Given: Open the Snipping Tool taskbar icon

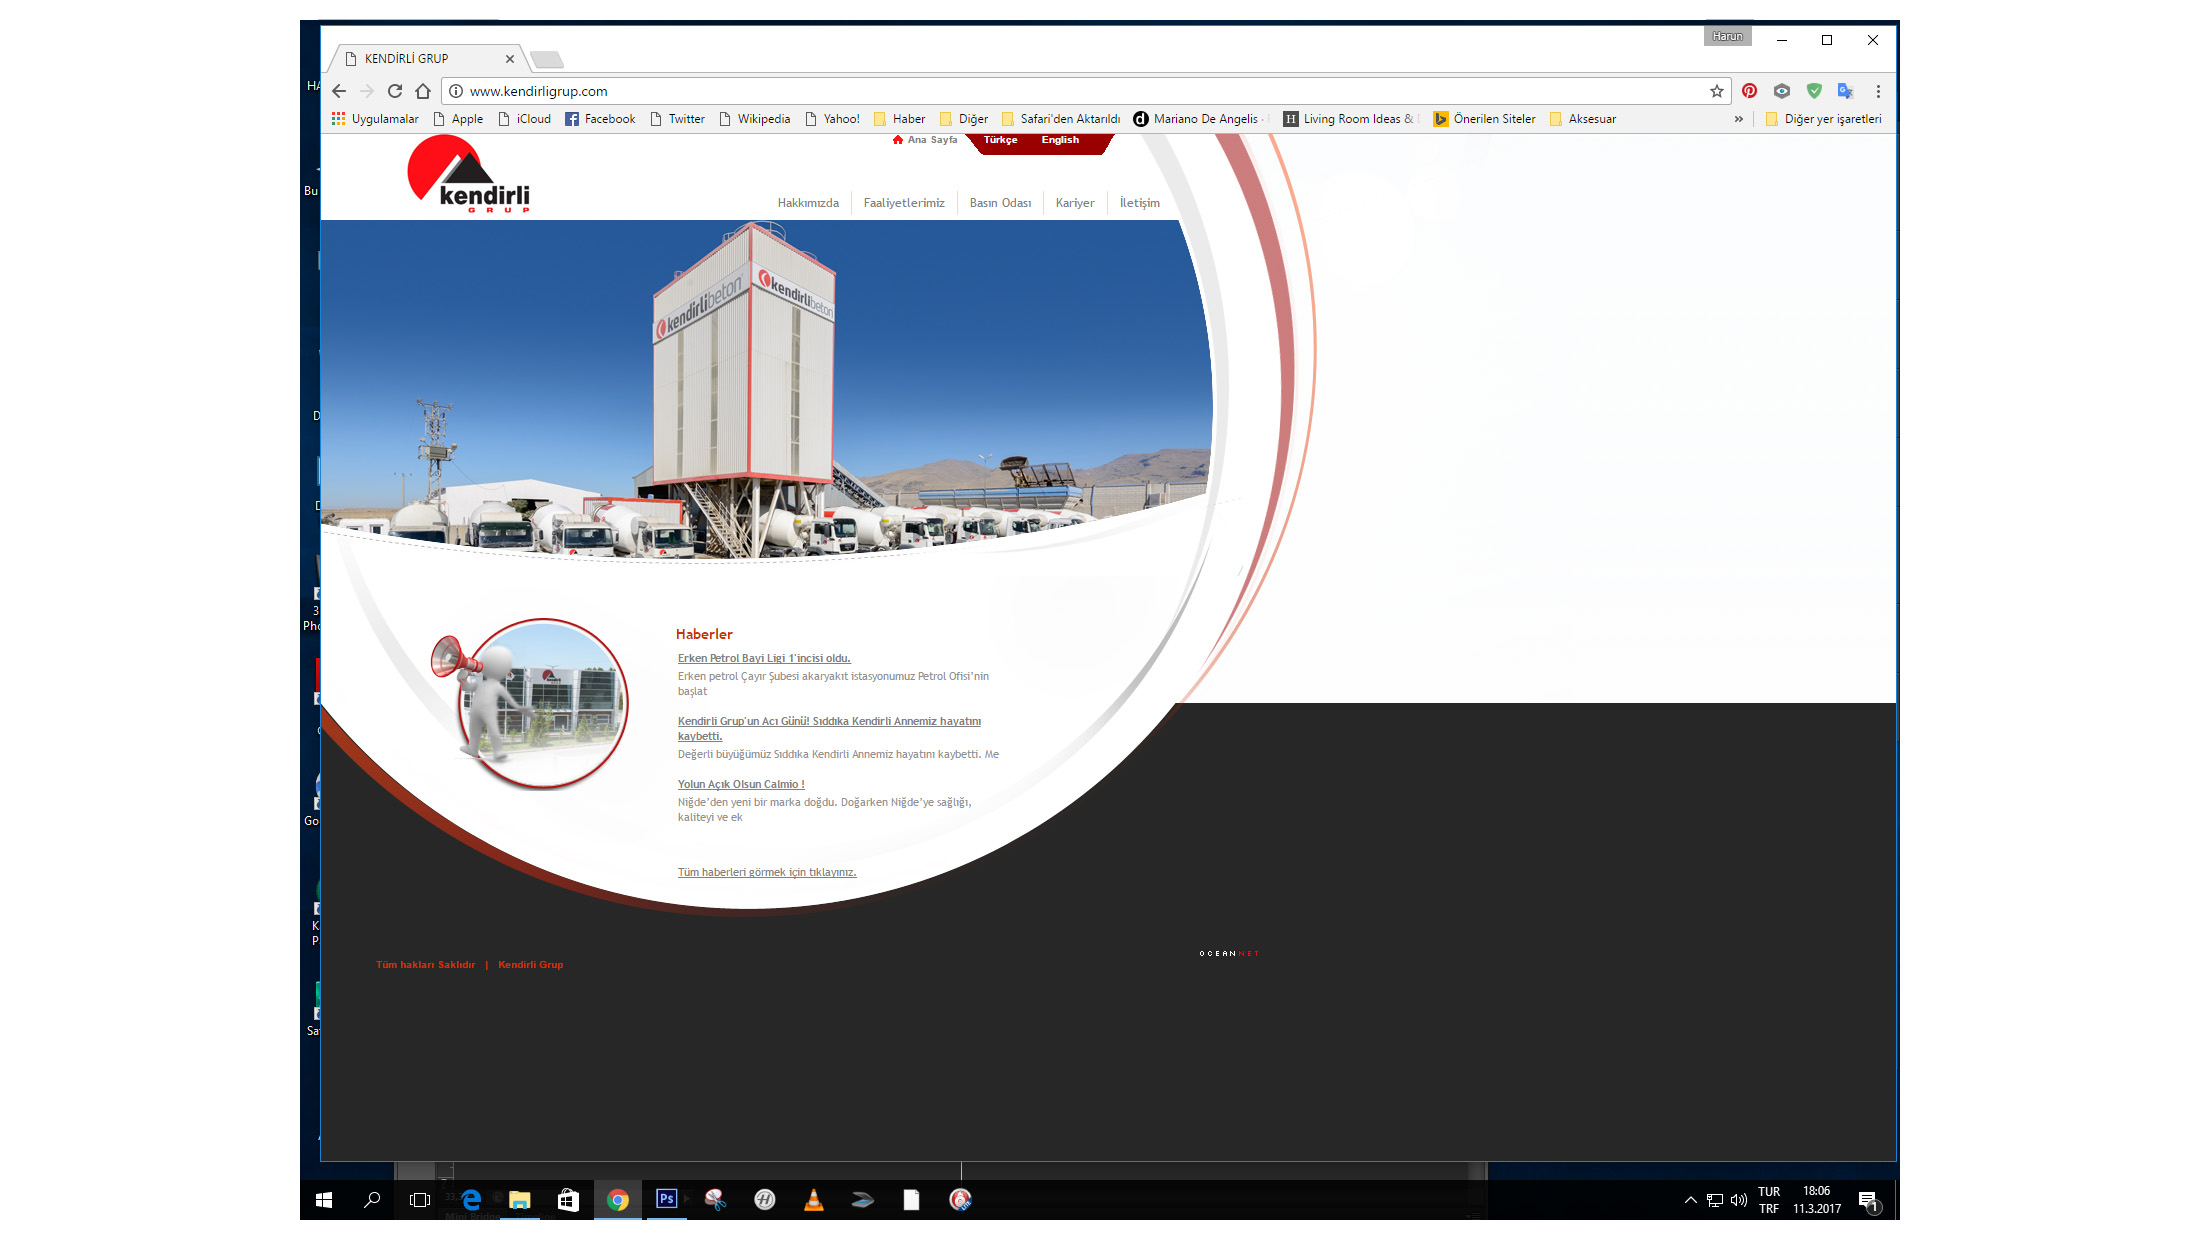Looking at the screenshot, I should [715, 1200].
